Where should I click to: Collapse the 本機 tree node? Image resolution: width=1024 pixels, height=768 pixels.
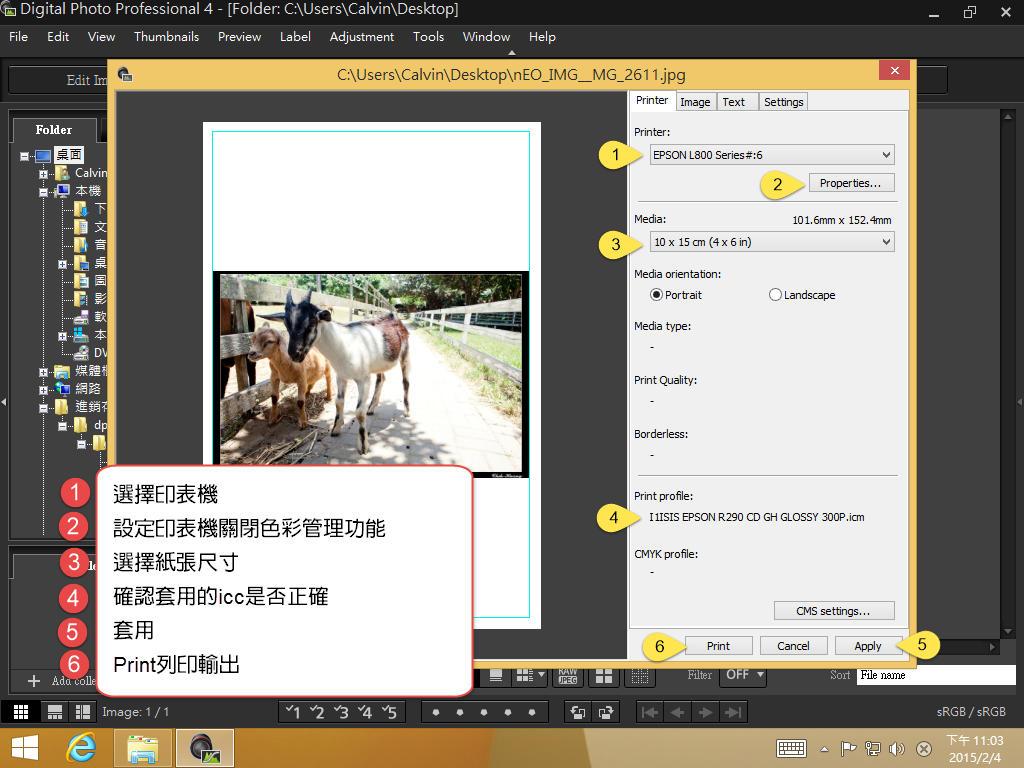pos(43,192)
